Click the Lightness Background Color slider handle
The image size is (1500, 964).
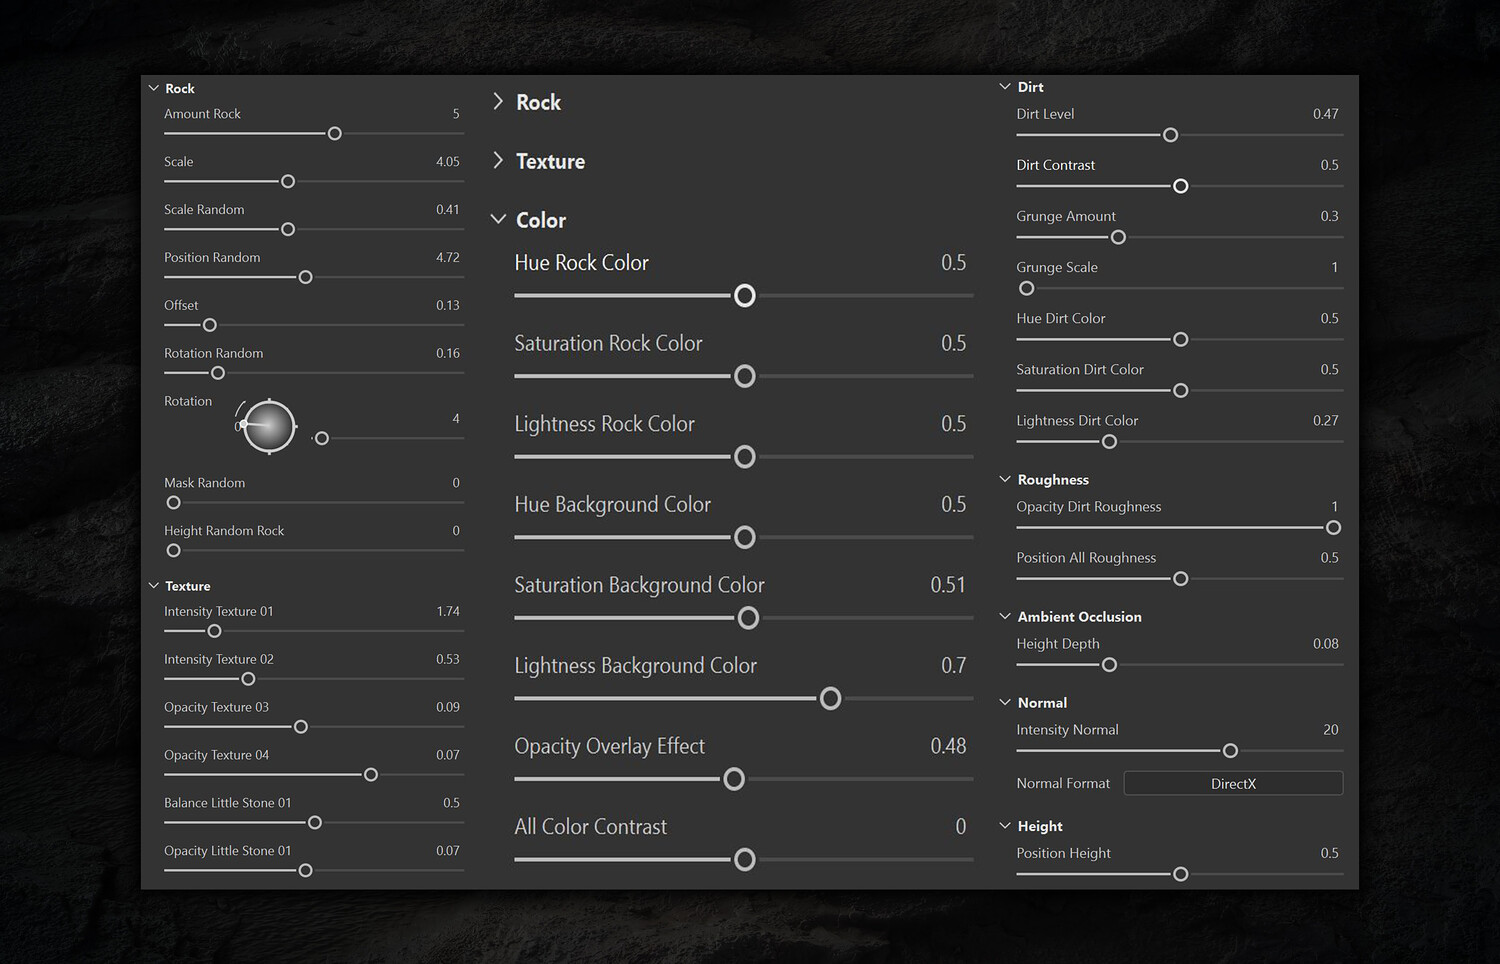[831, 698]
